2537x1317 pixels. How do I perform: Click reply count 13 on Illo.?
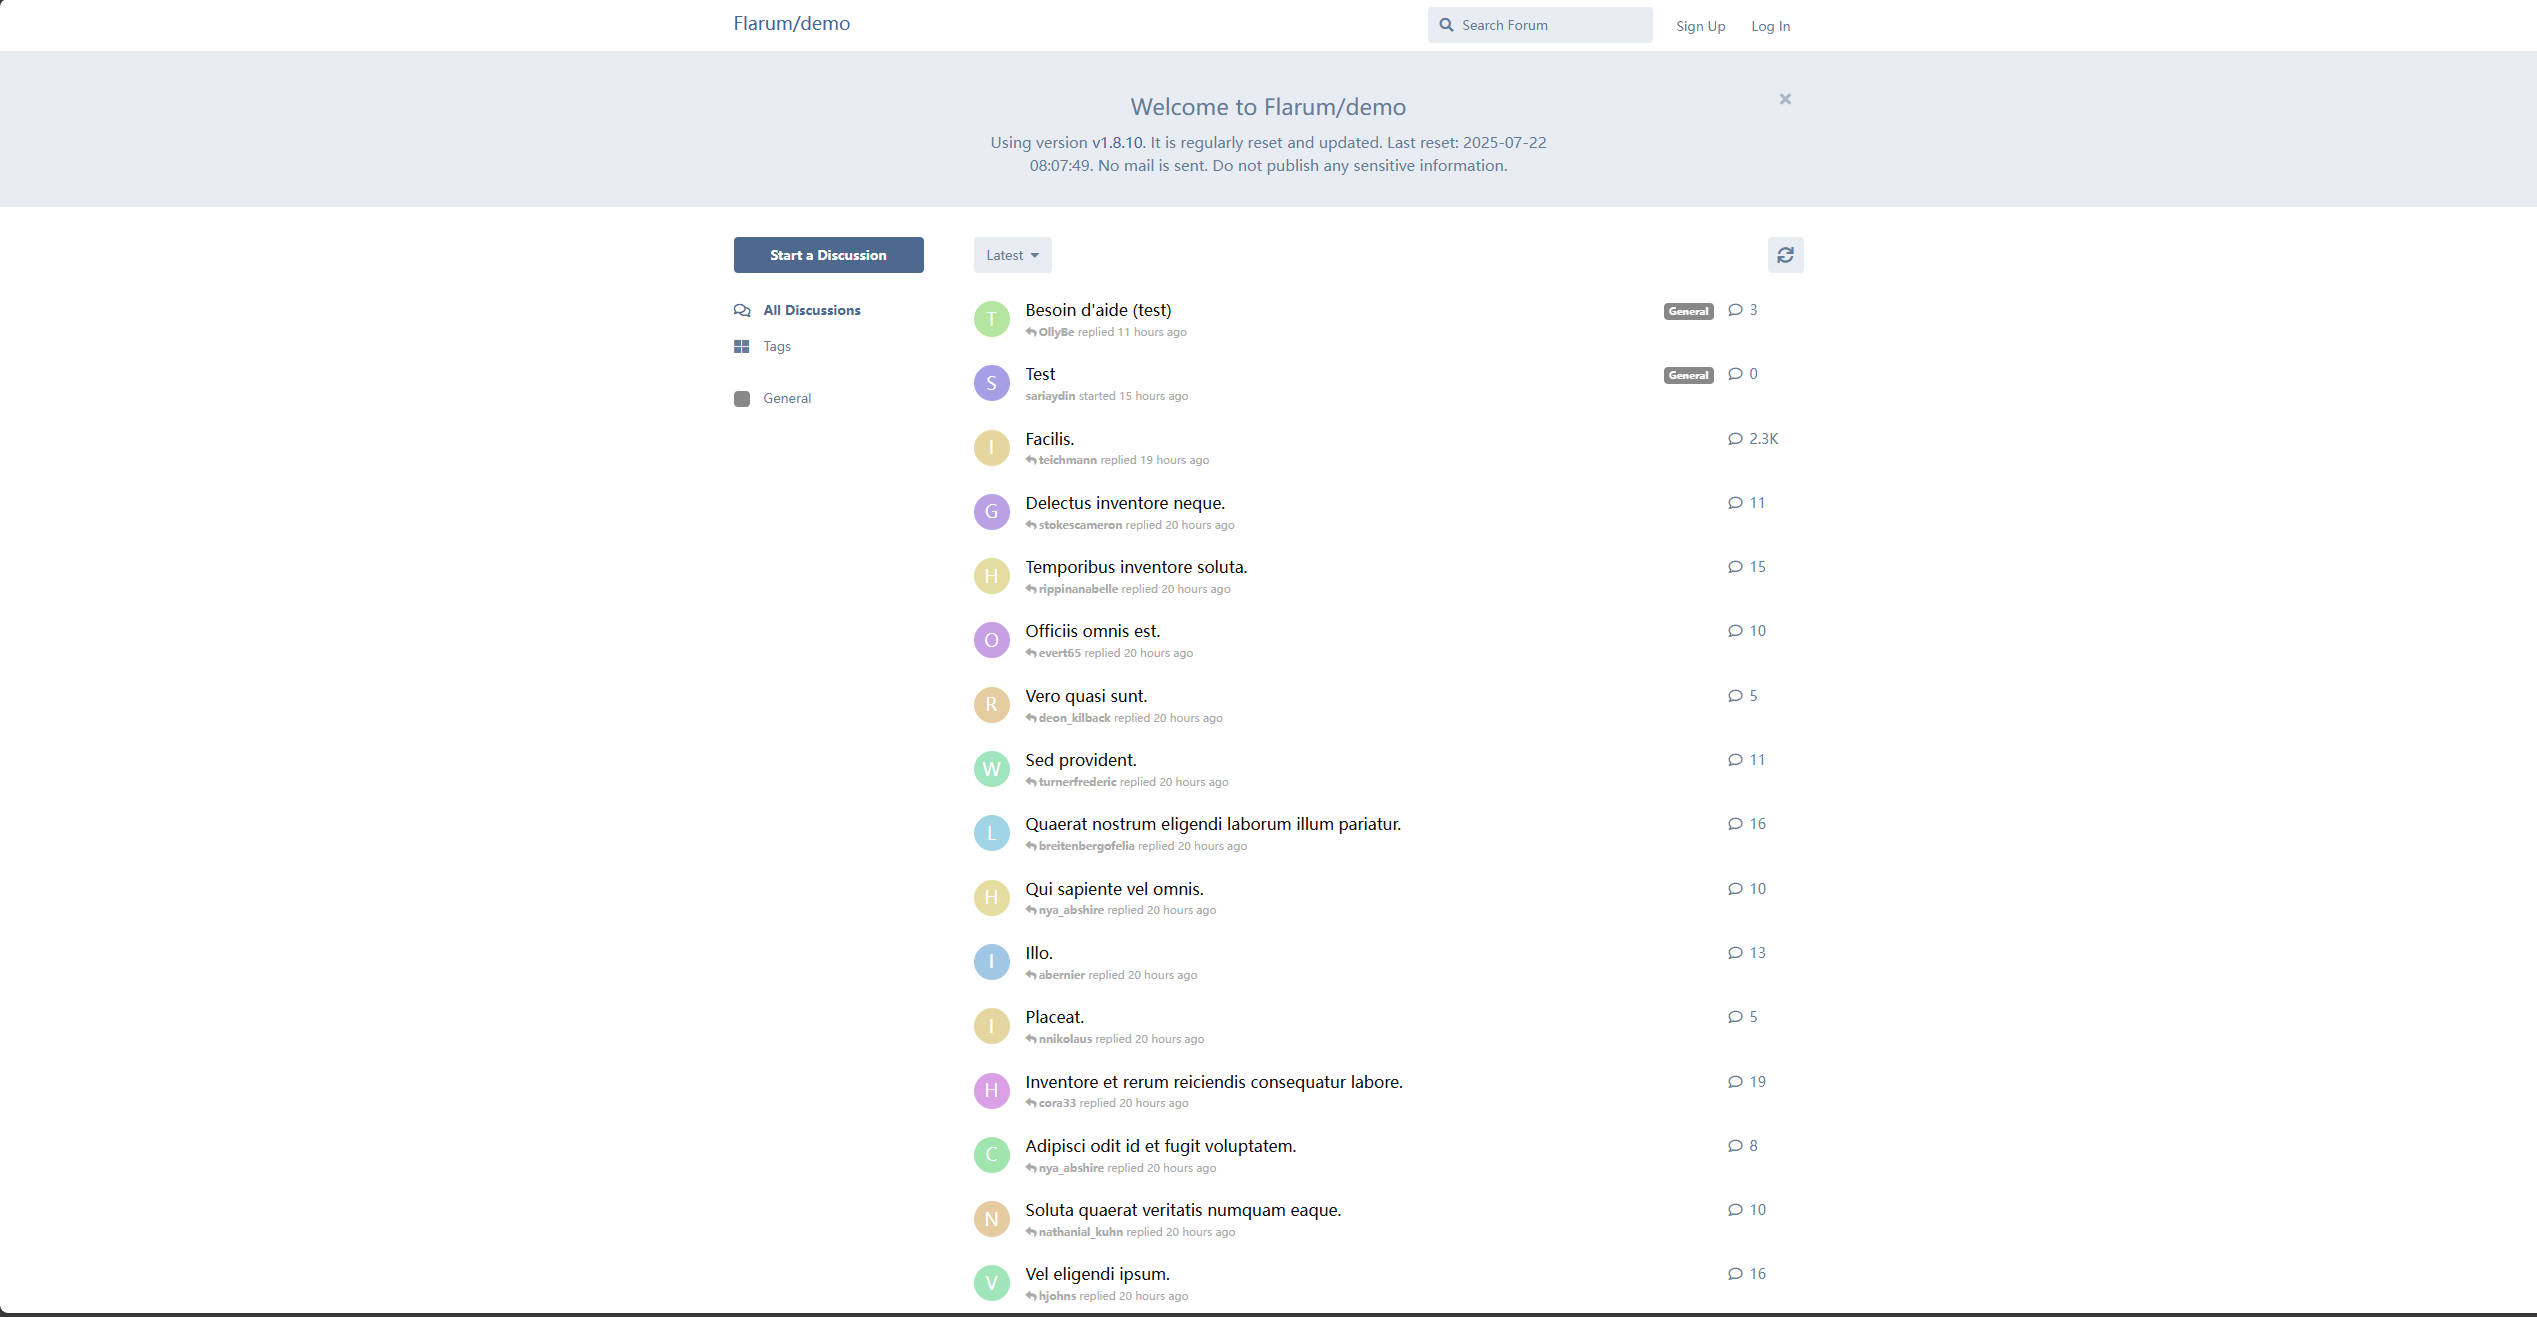[x=1747, y=953]
